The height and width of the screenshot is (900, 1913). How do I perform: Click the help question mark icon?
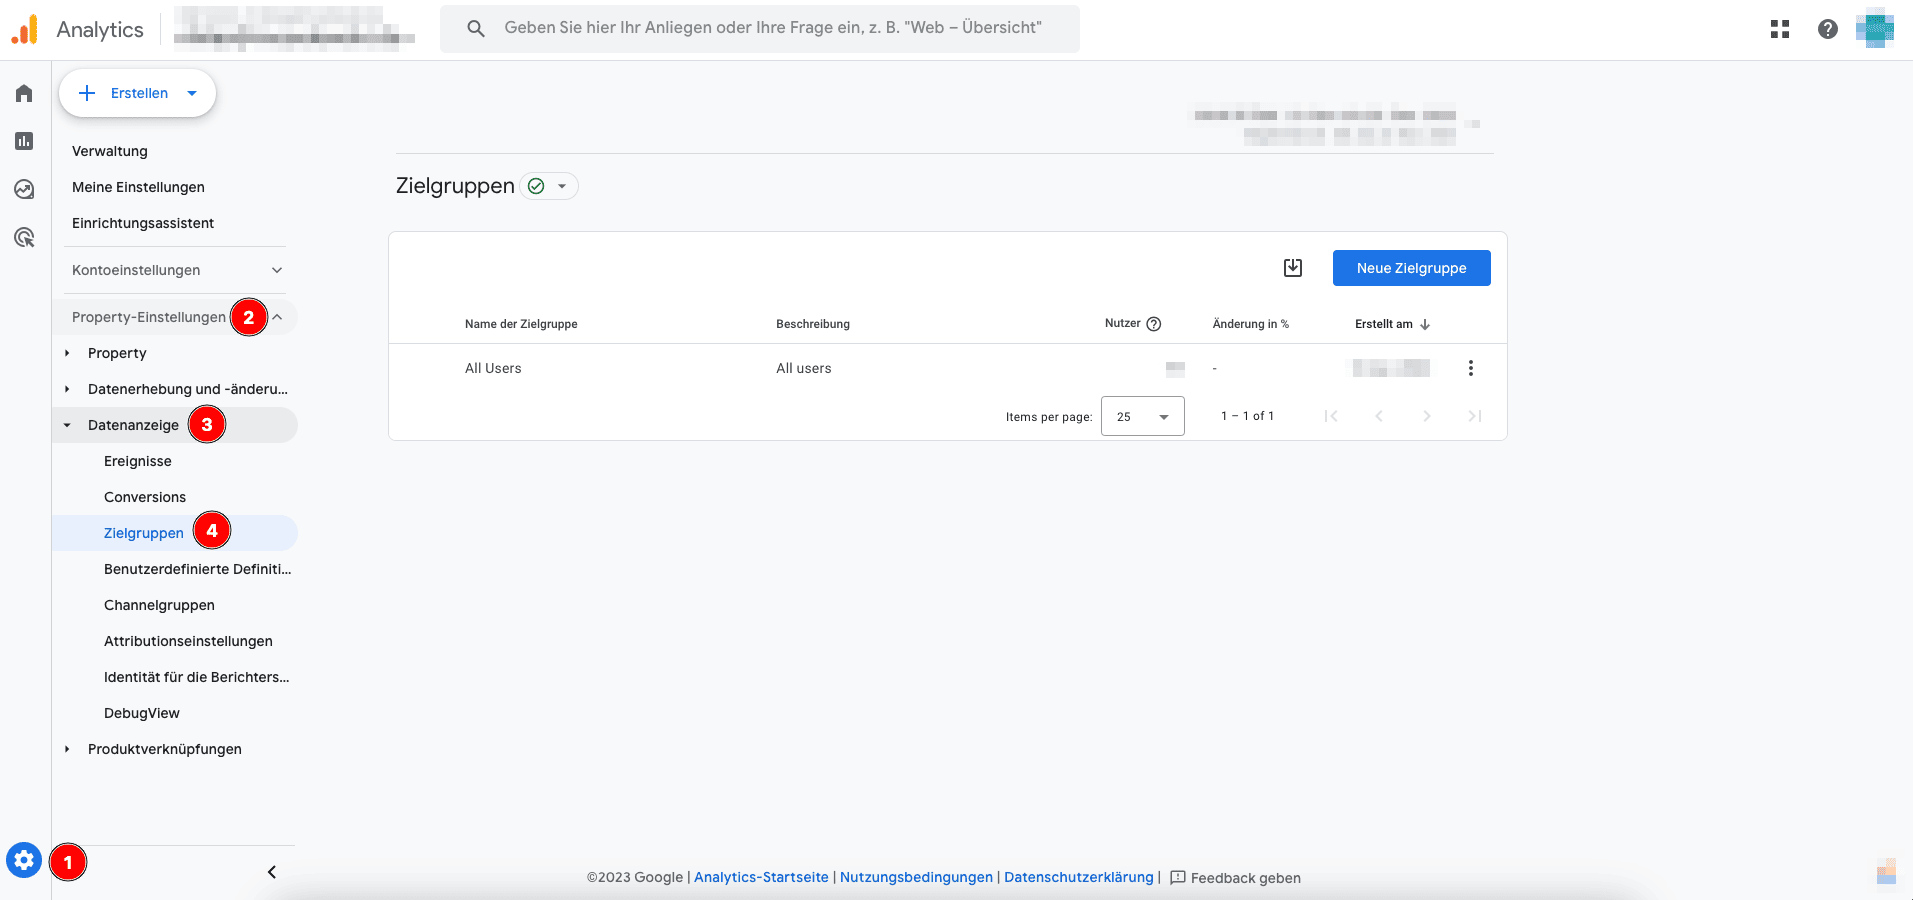pyautogui.click(x=1827, y=29)
